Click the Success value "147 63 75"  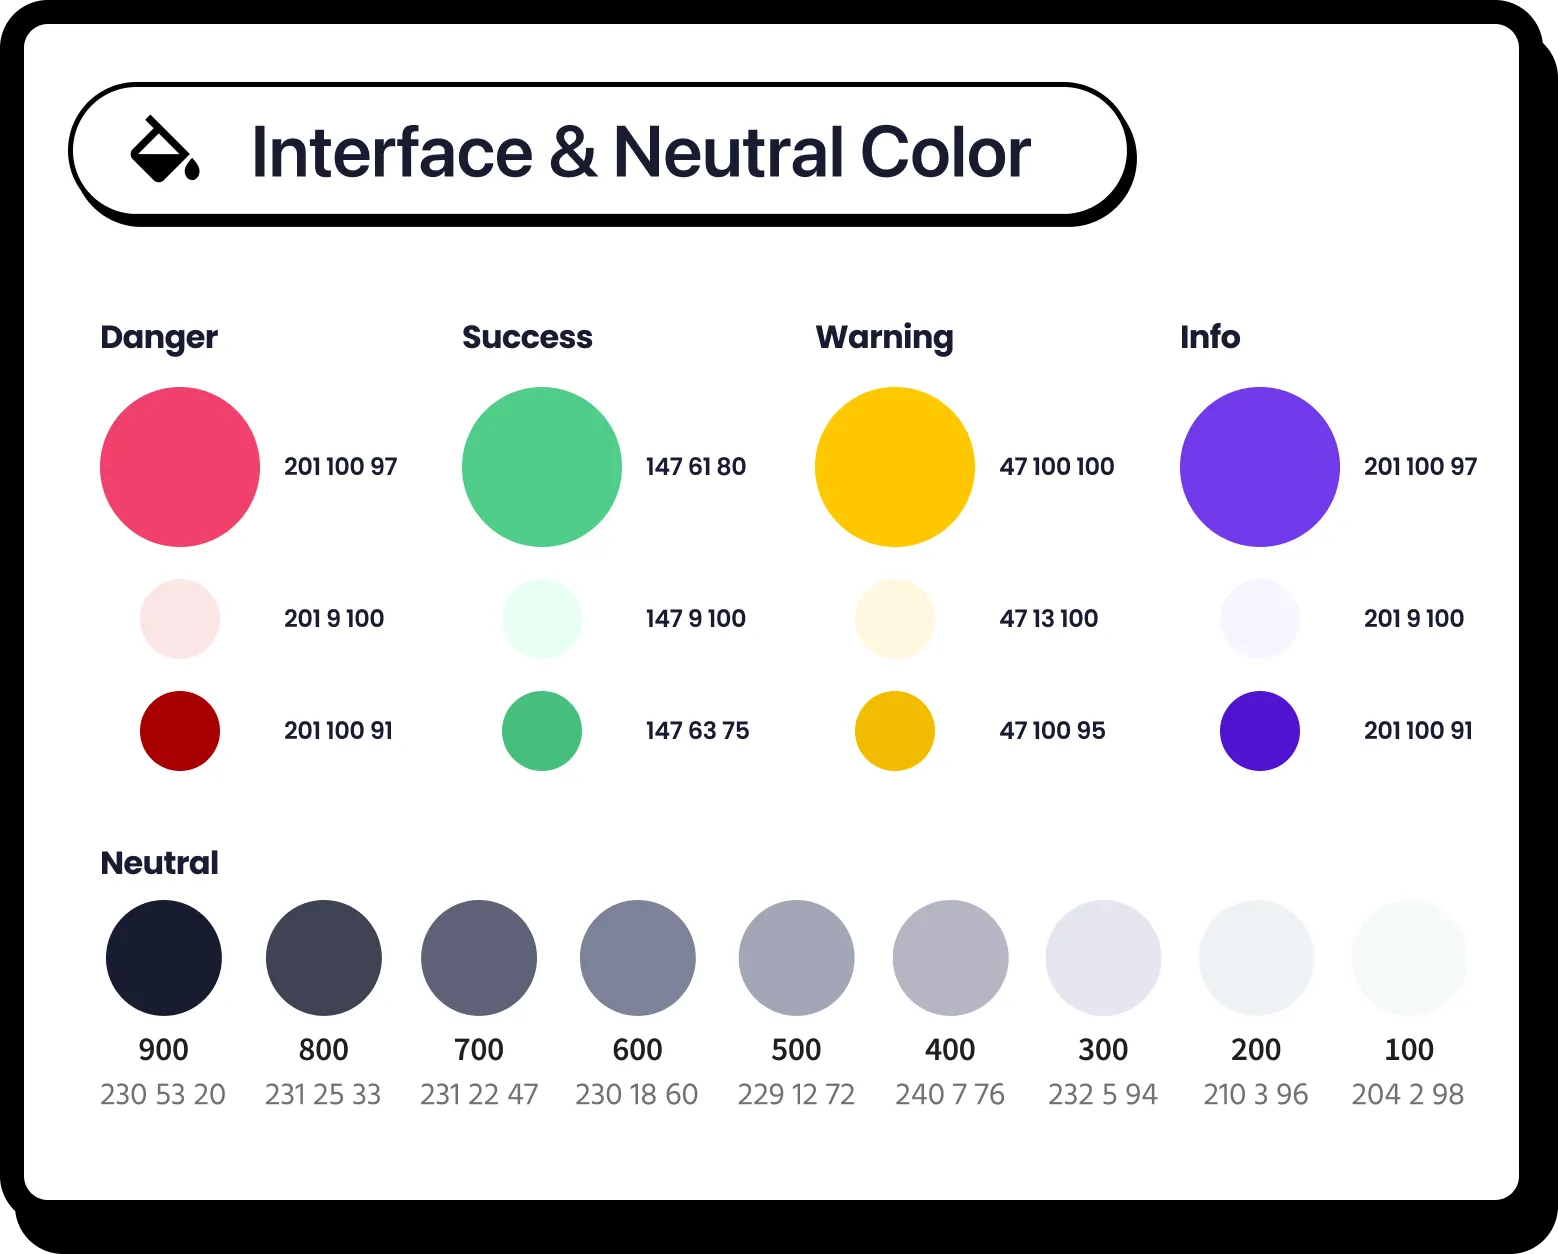pos(698,731)
